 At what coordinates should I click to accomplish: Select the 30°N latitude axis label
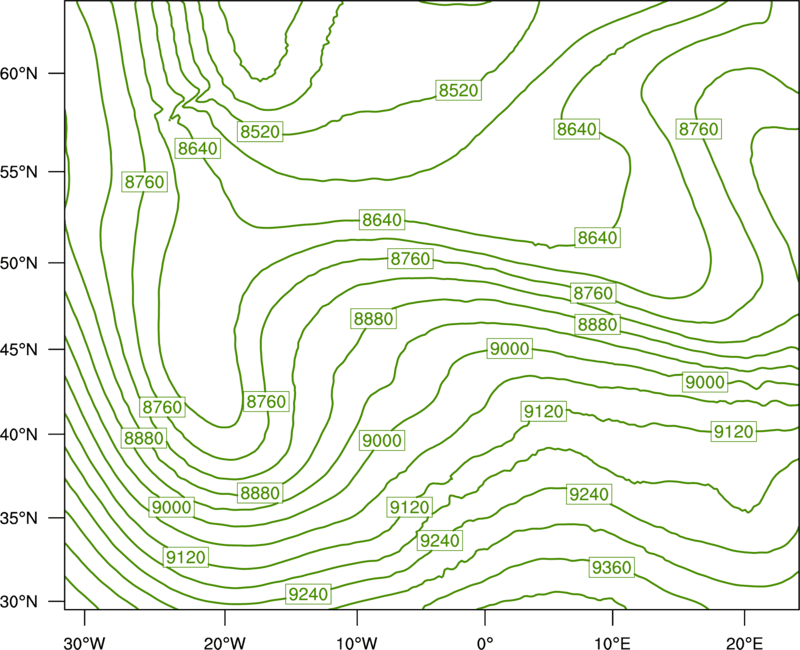point(19,602)
